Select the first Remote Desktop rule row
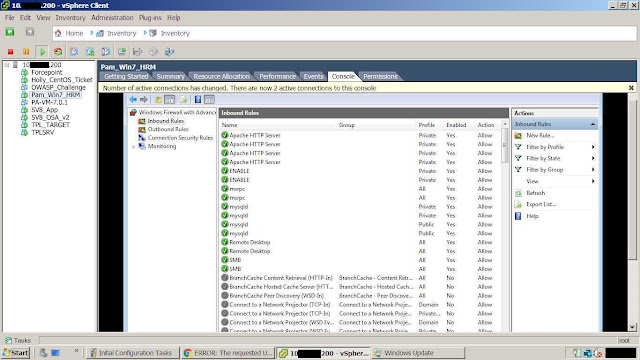This screenshot has width=640, height=360. (x=361, y=242)
